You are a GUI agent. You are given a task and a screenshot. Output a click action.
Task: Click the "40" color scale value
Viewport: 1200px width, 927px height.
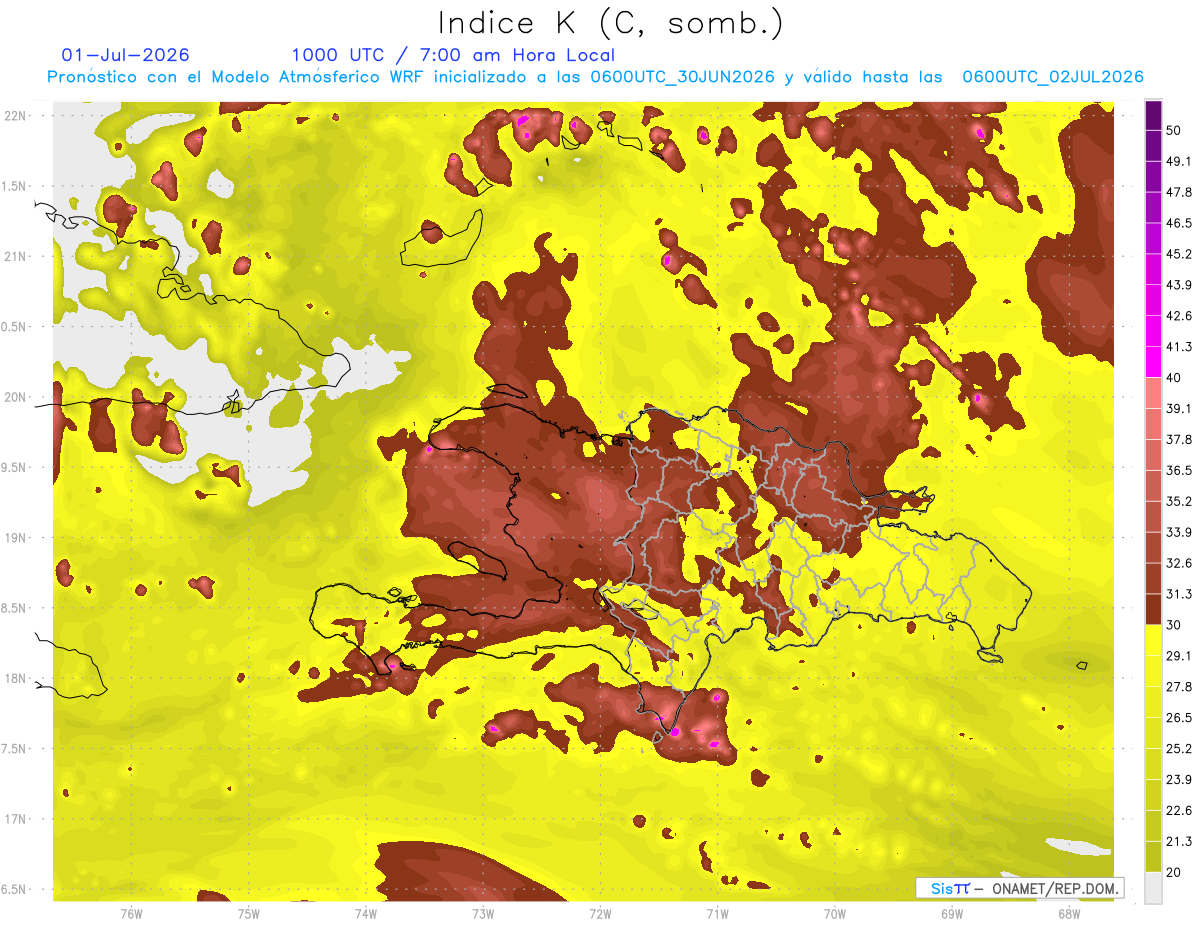[x=1174, y=378]
